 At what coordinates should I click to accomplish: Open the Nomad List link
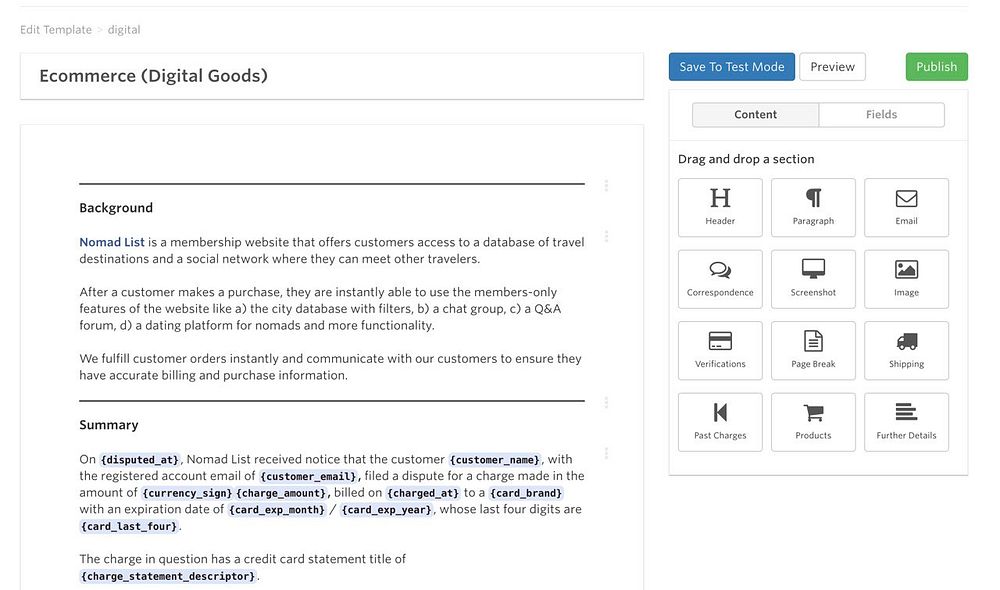tap(112, 242)
